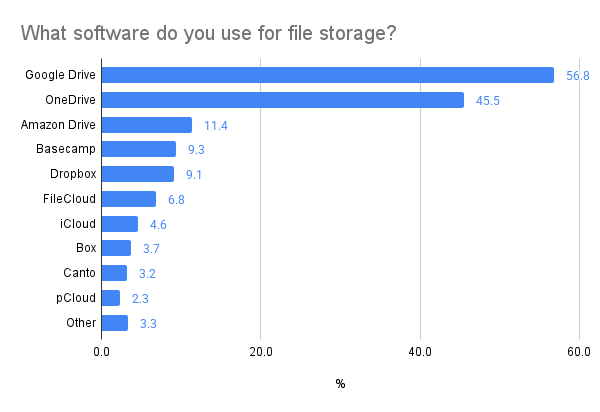Click the OneDrive bar
Screen dimensions: 600x412
coord(283,100)
